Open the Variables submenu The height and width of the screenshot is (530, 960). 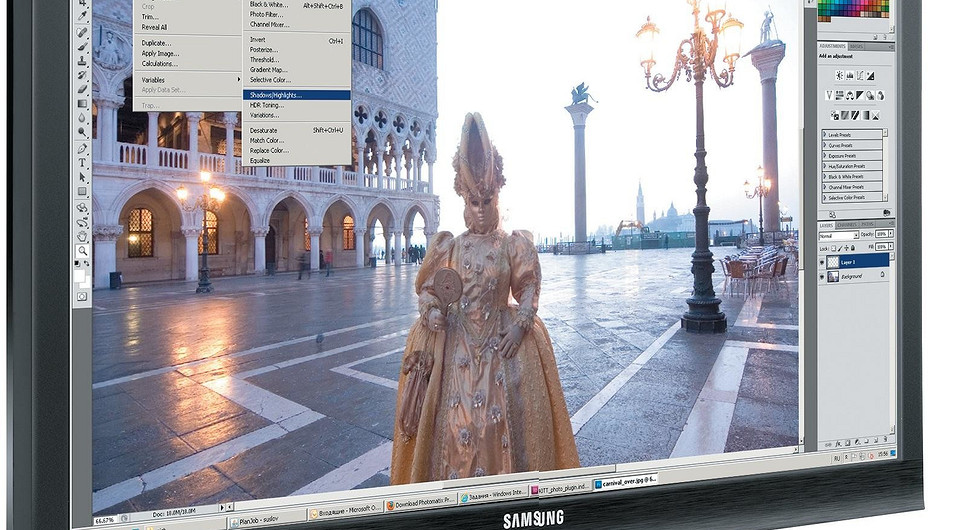click(189, 80)
